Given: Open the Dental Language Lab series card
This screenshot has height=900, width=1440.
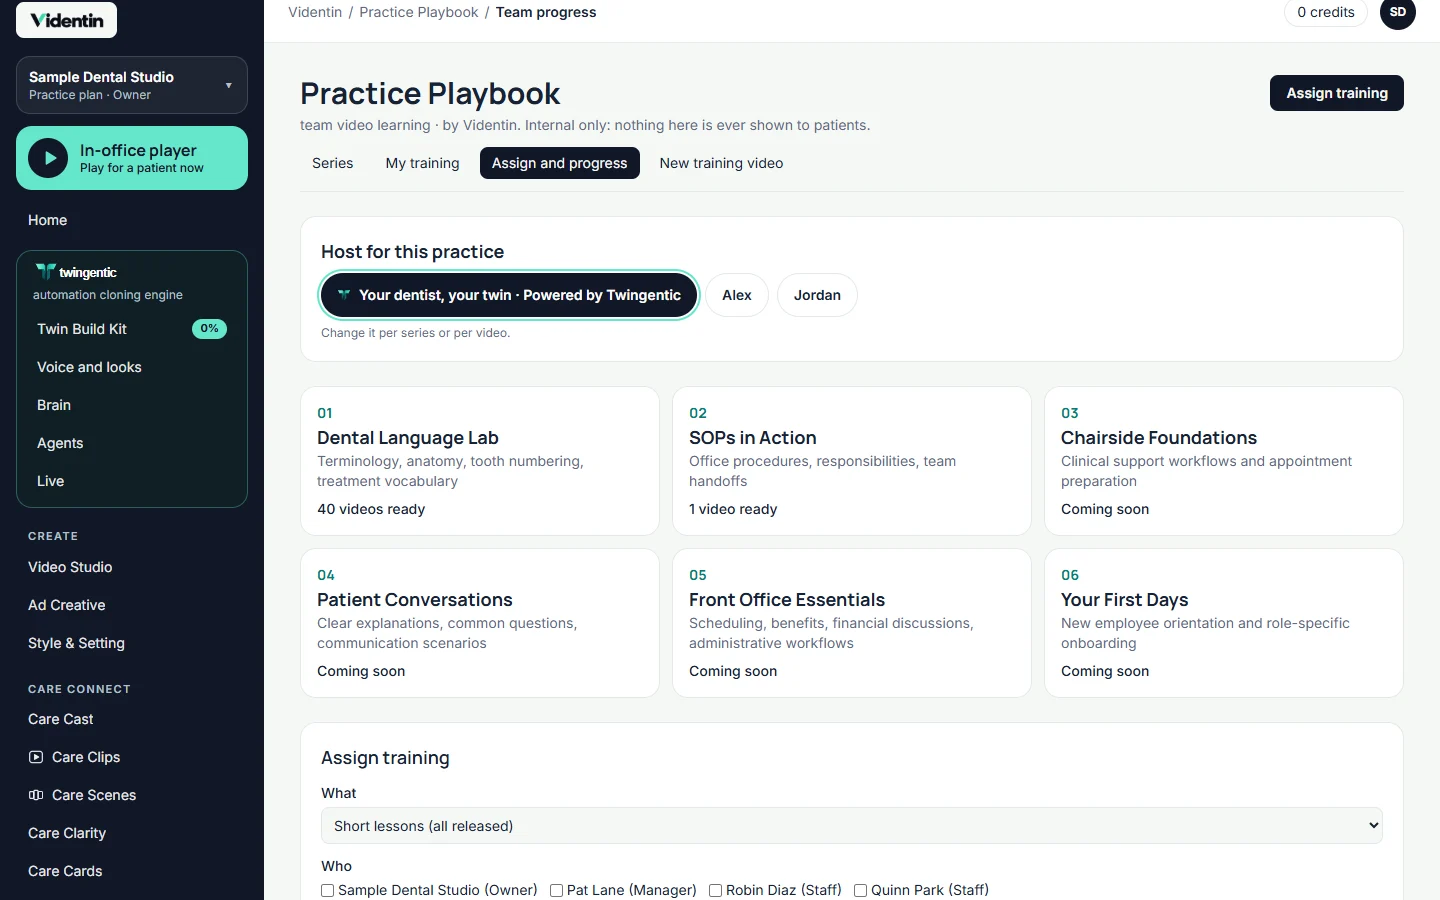Looking at the screenshot, I should pos(480,461).
